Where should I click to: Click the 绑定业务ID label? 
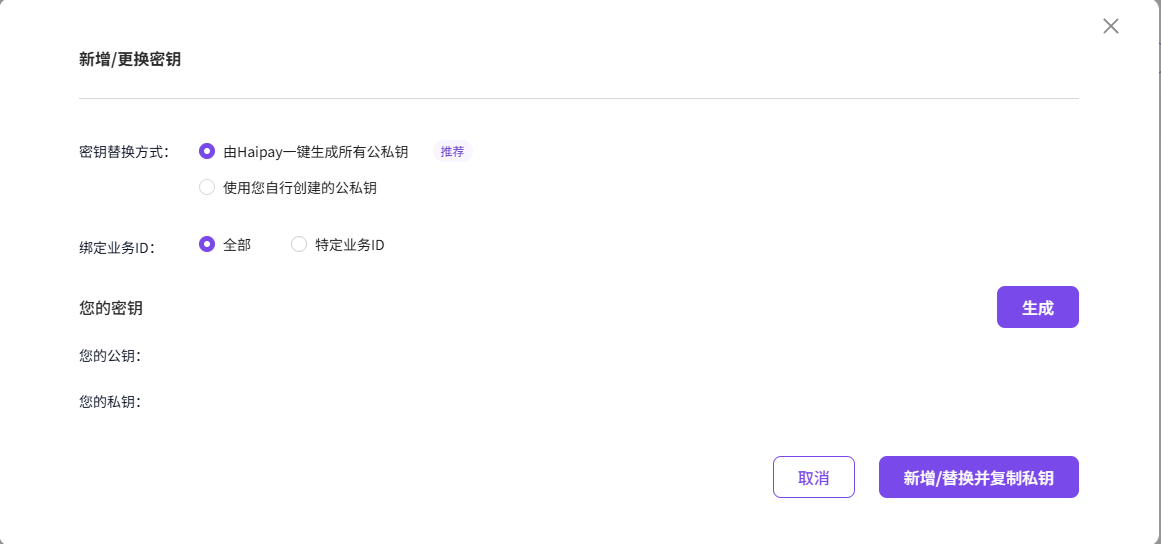pos(116,247)
